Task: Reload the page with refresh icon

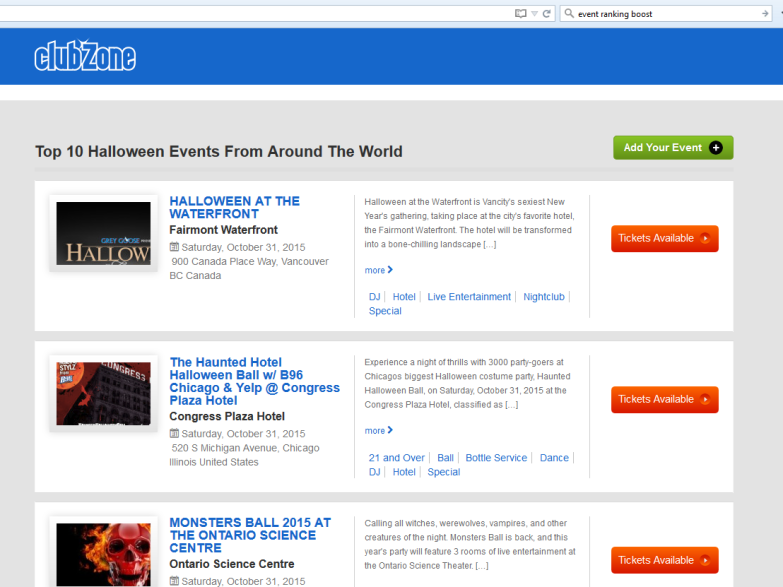Action: (547, 13)
